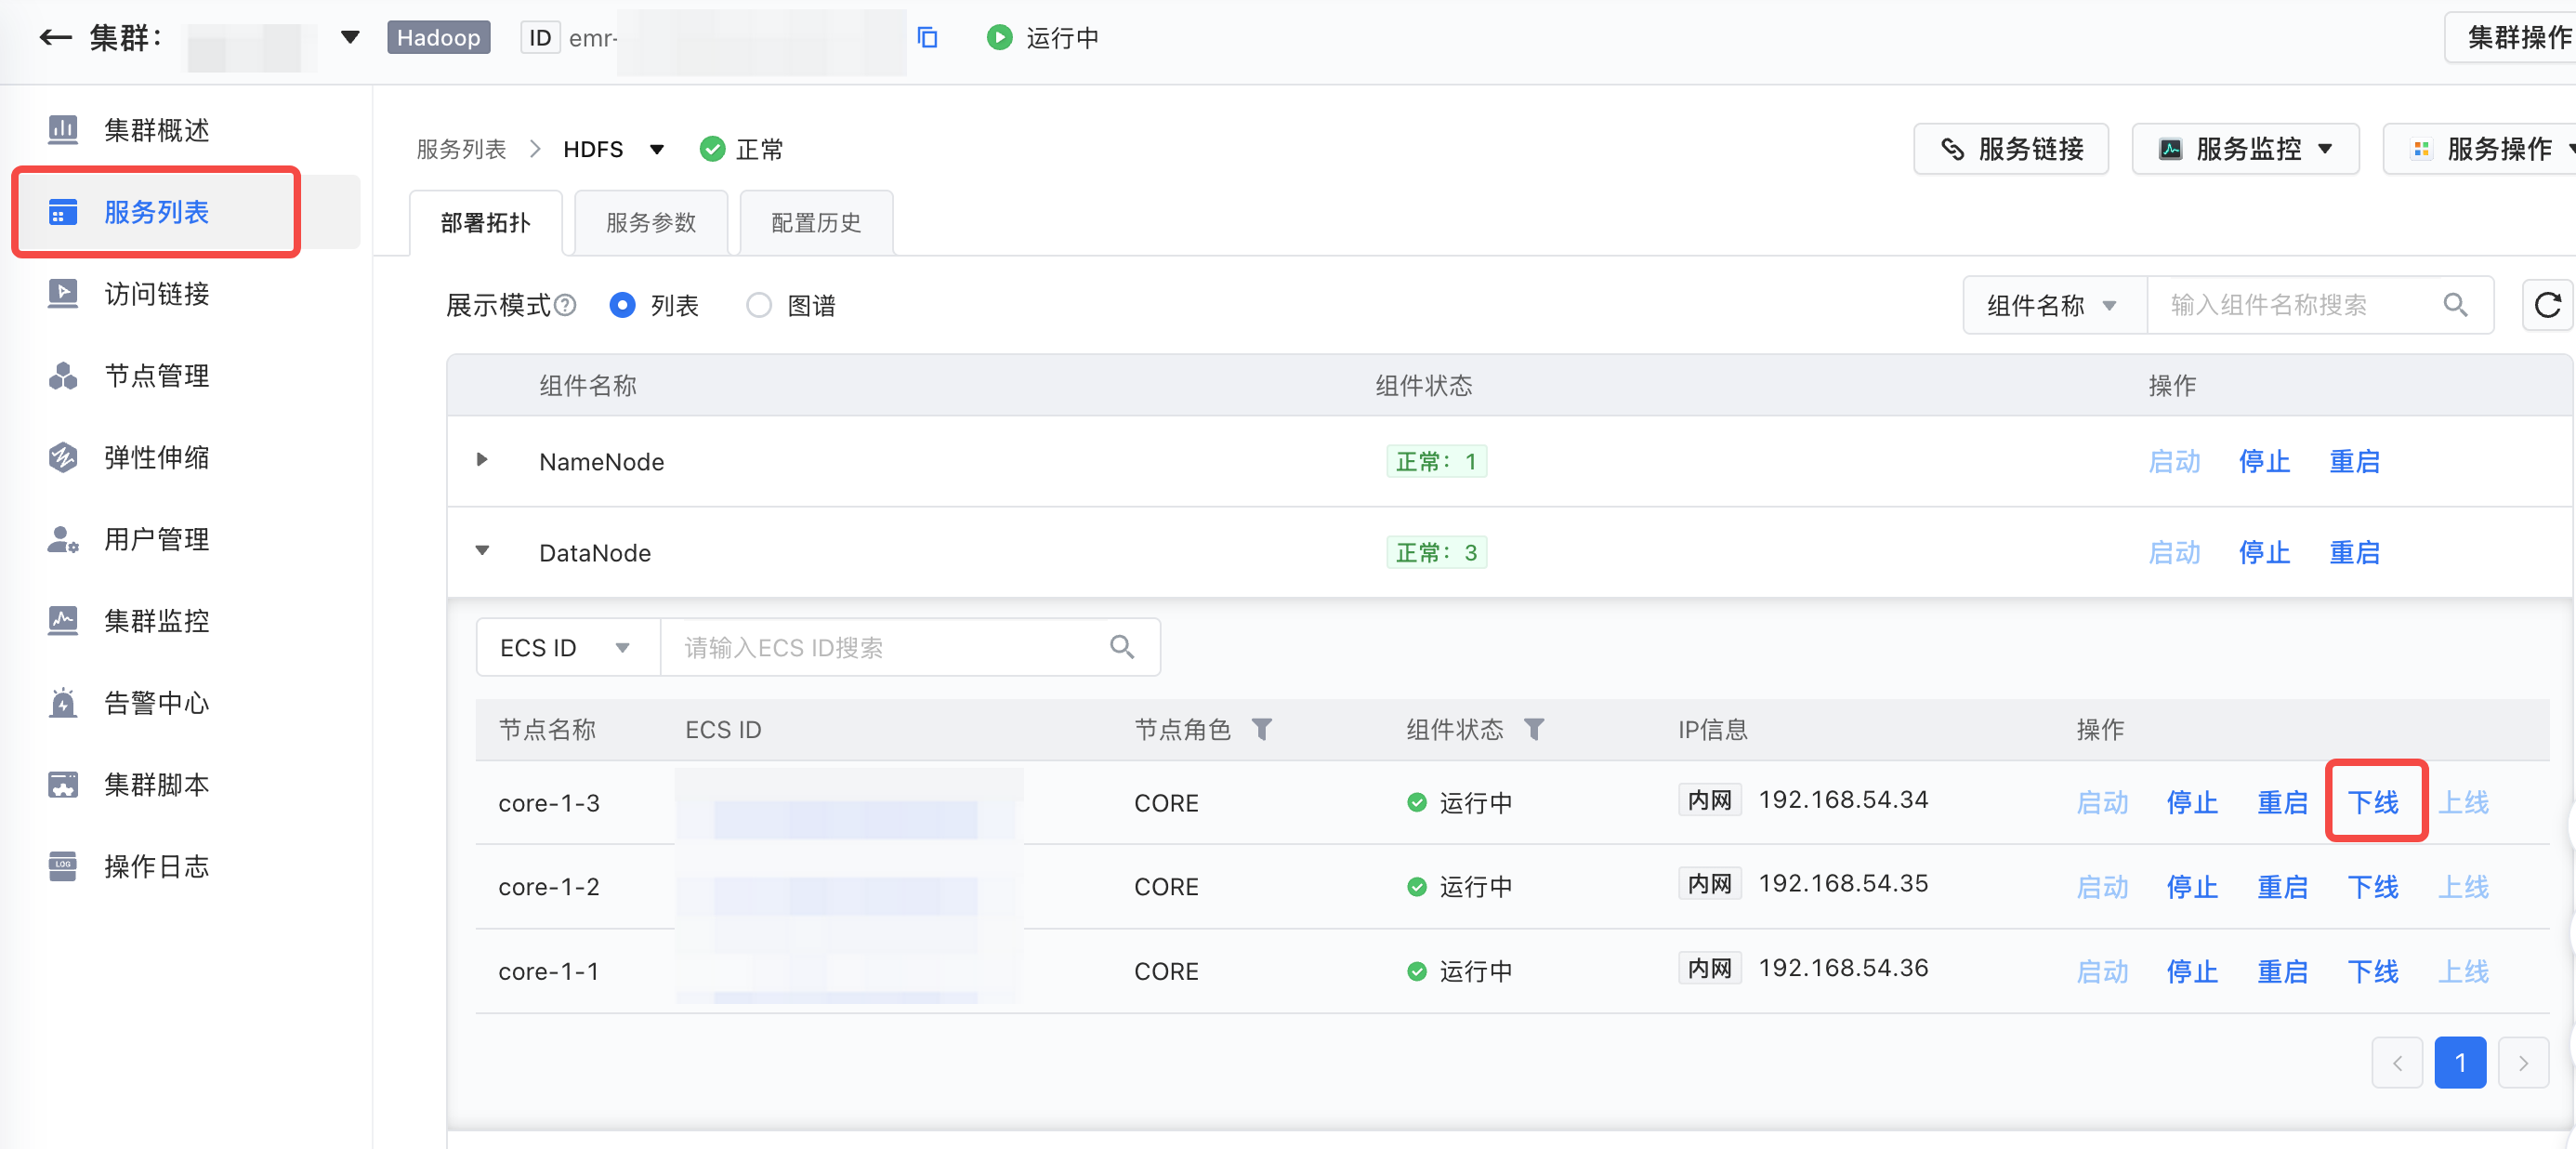
Task: Click the IP 192.168.54.35 cell
Action: 1843,884
